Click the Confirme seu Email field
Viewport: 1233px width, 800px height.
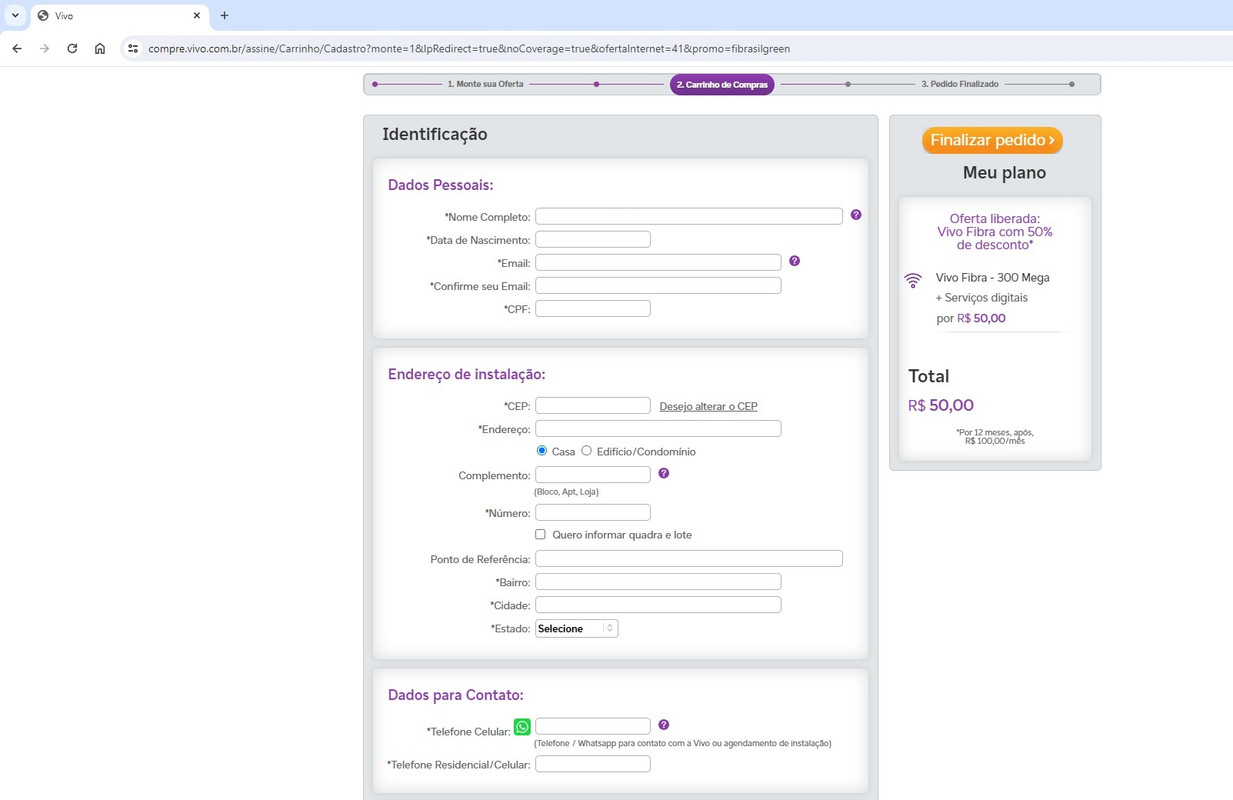[658, 285]
